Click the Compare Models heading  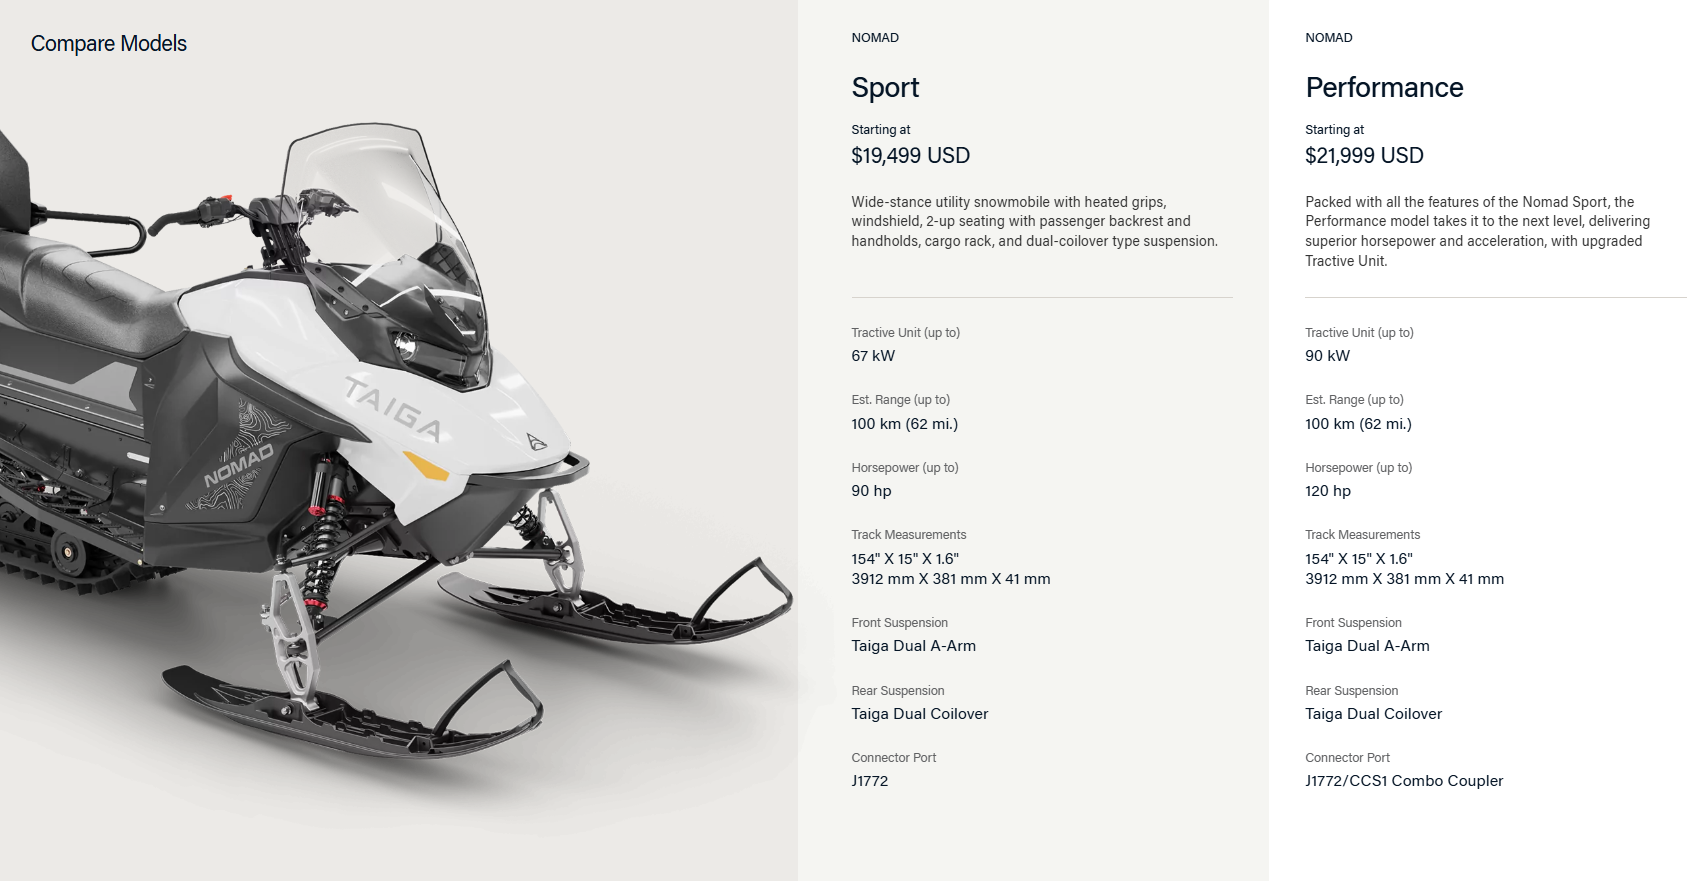click(109, 44)
